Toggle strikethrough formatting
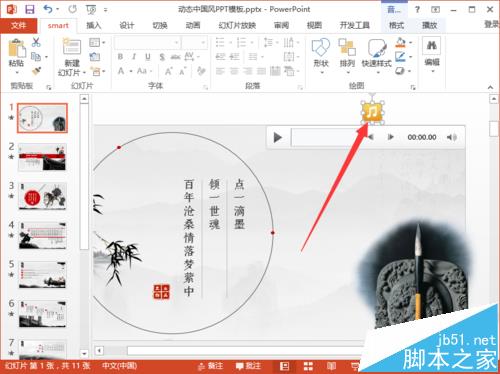This screenshot has height=374, width=500. point(175,57)
